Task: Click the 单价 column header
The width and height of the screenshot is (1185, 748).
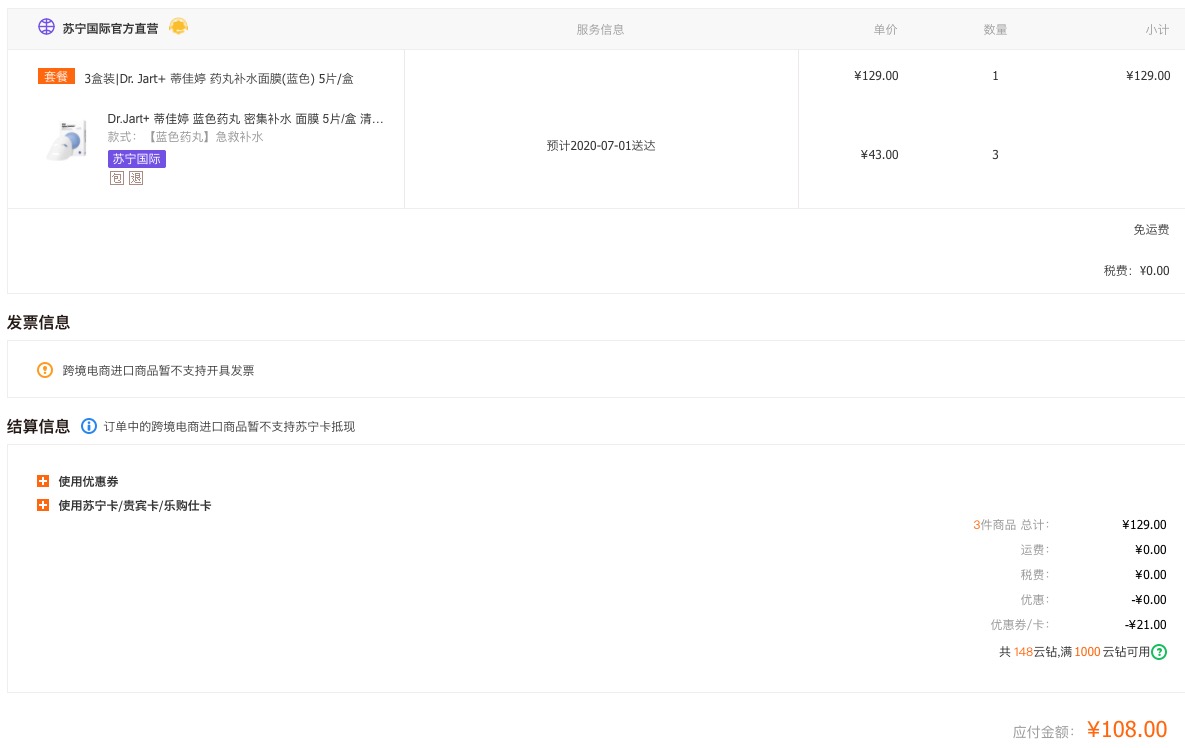Action: [x=886, y=29]
